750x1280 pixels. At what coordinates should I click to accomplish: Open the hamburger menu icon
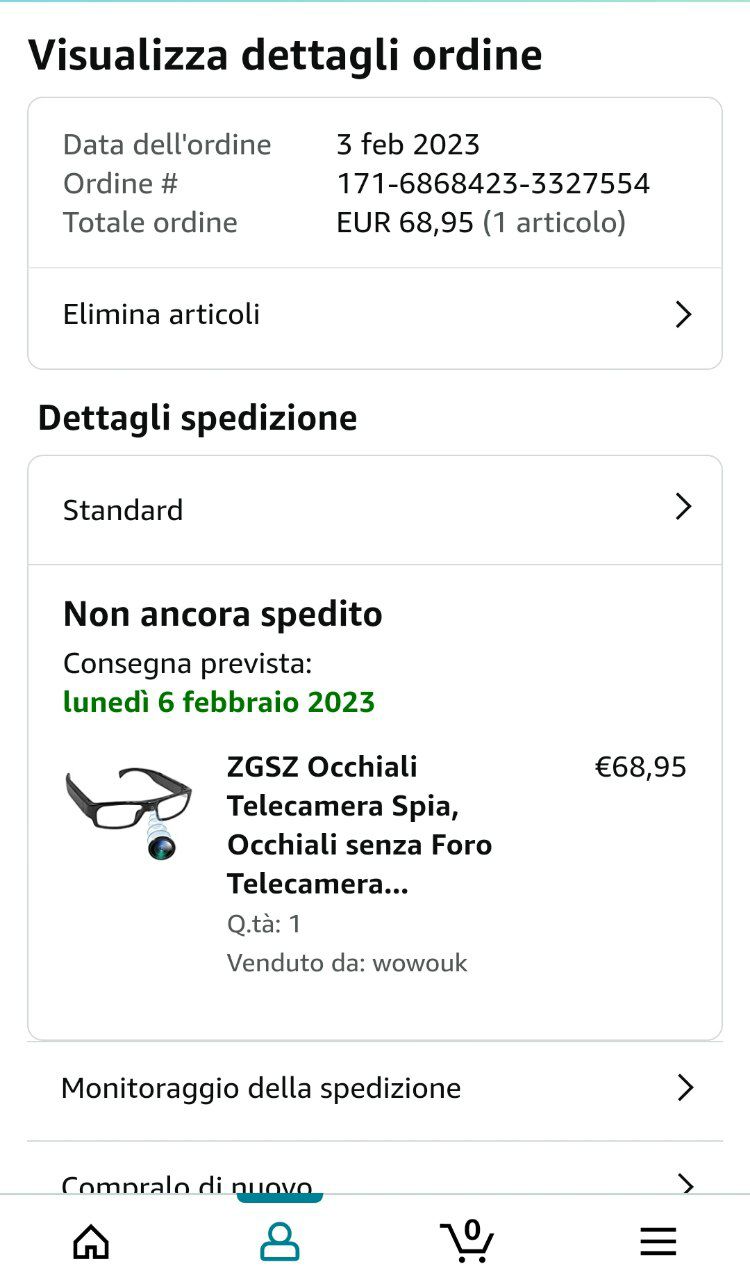658,1242
